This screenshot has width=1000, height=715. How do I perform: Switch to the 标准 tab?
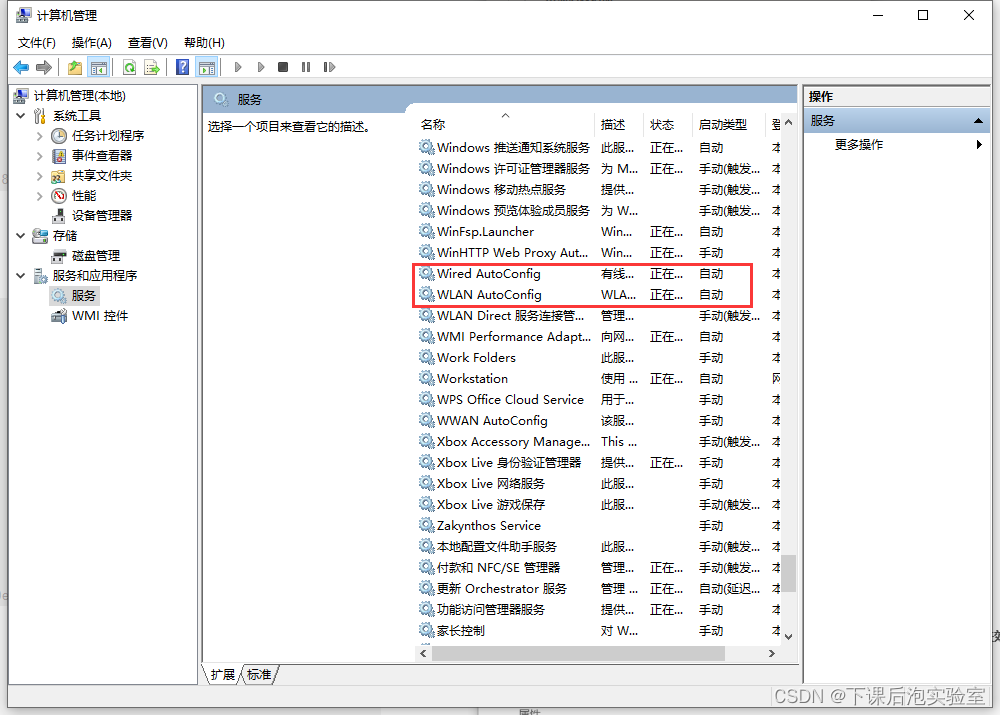(x=259, y=675)
